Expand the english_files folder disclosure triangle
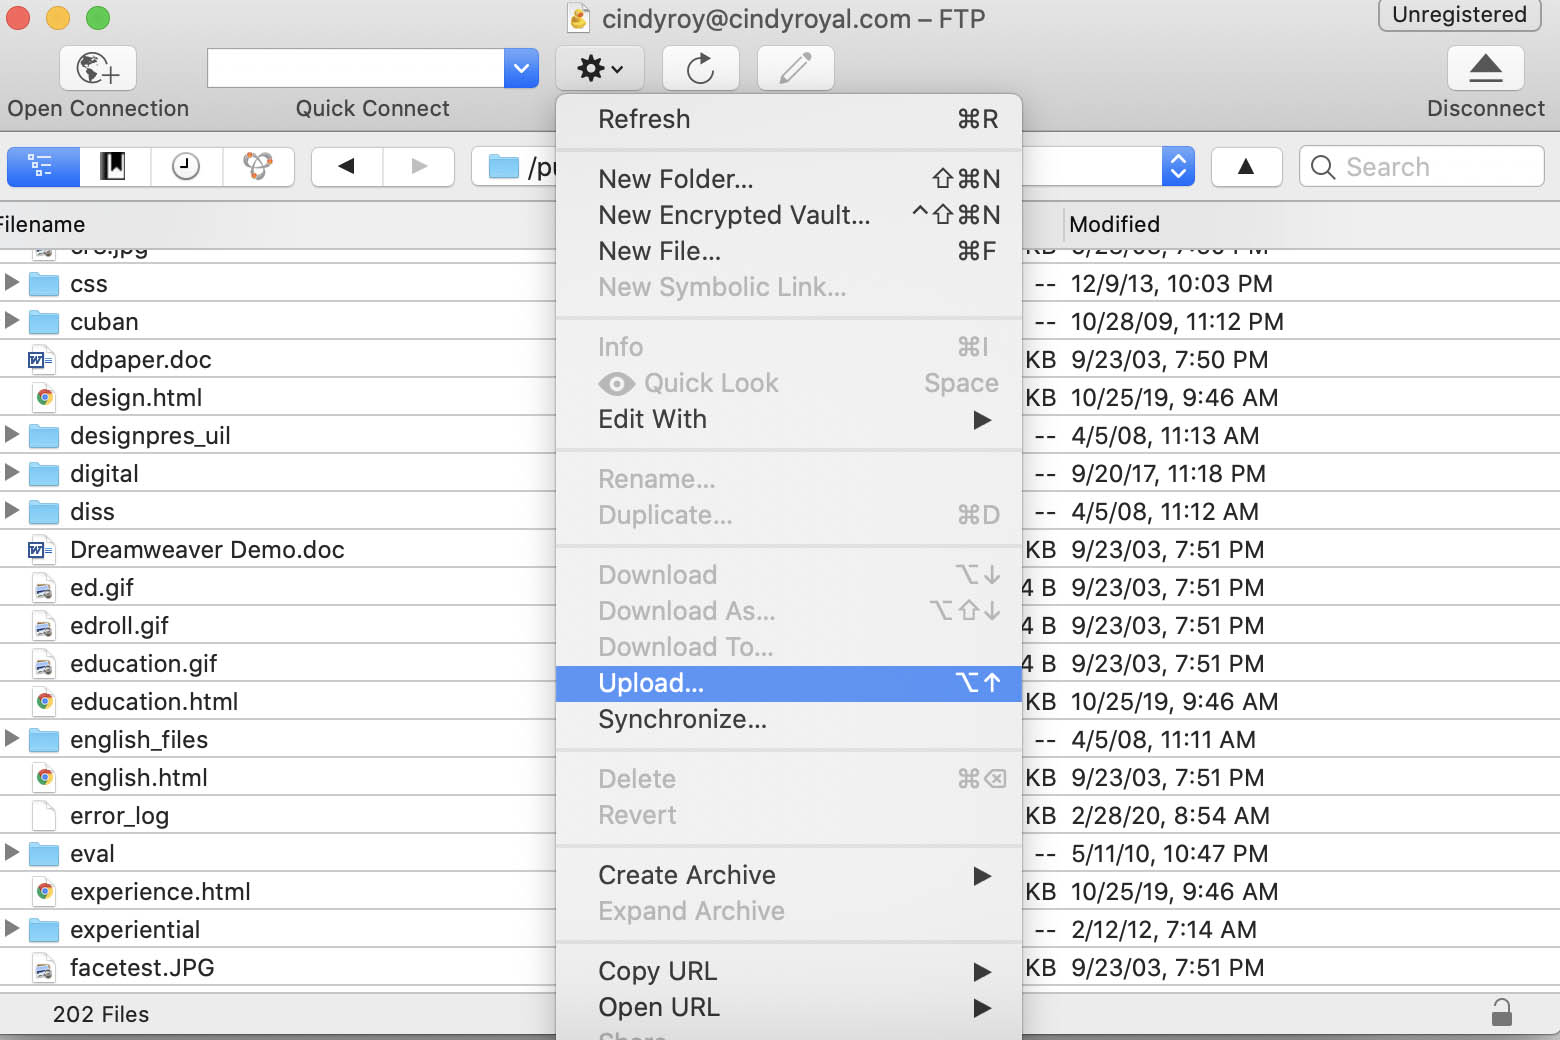1560x1040 pixels. point(12,739)
